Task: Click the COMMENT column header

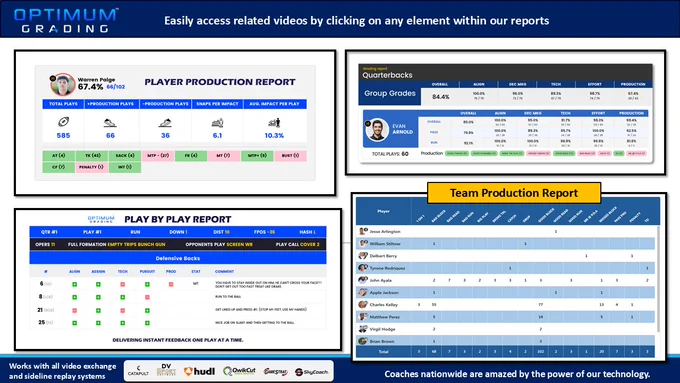Action: (224, 272)
